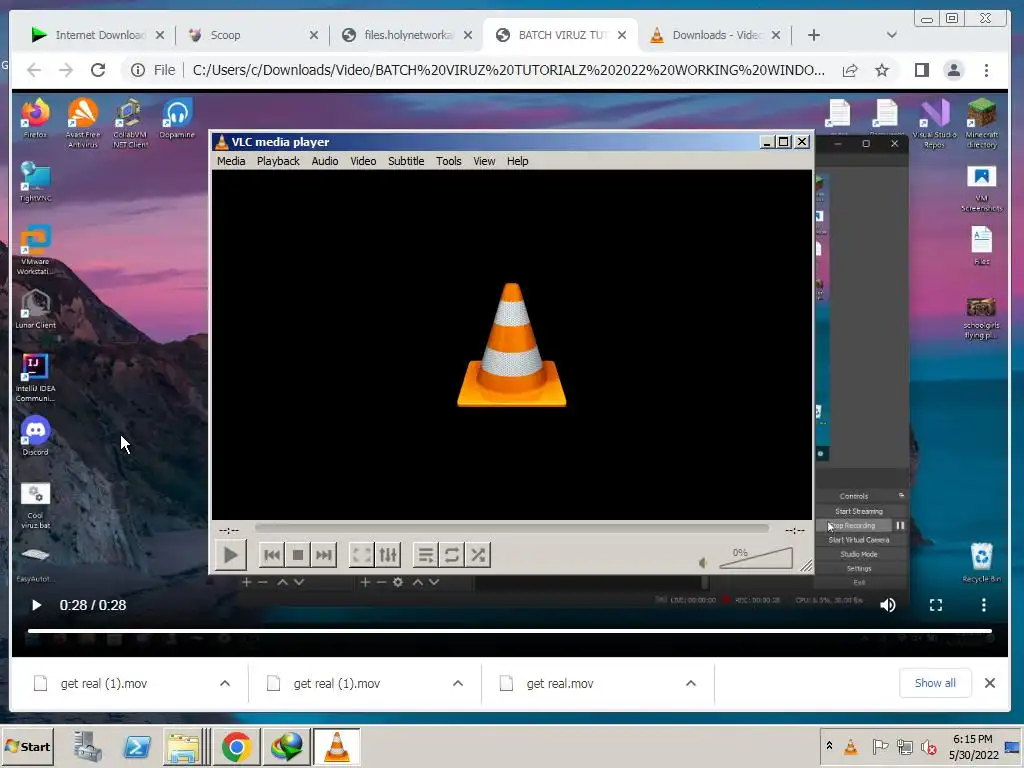Click Show all downloads
This screenshot has height=768, width=1024.
tap(935, 683)
